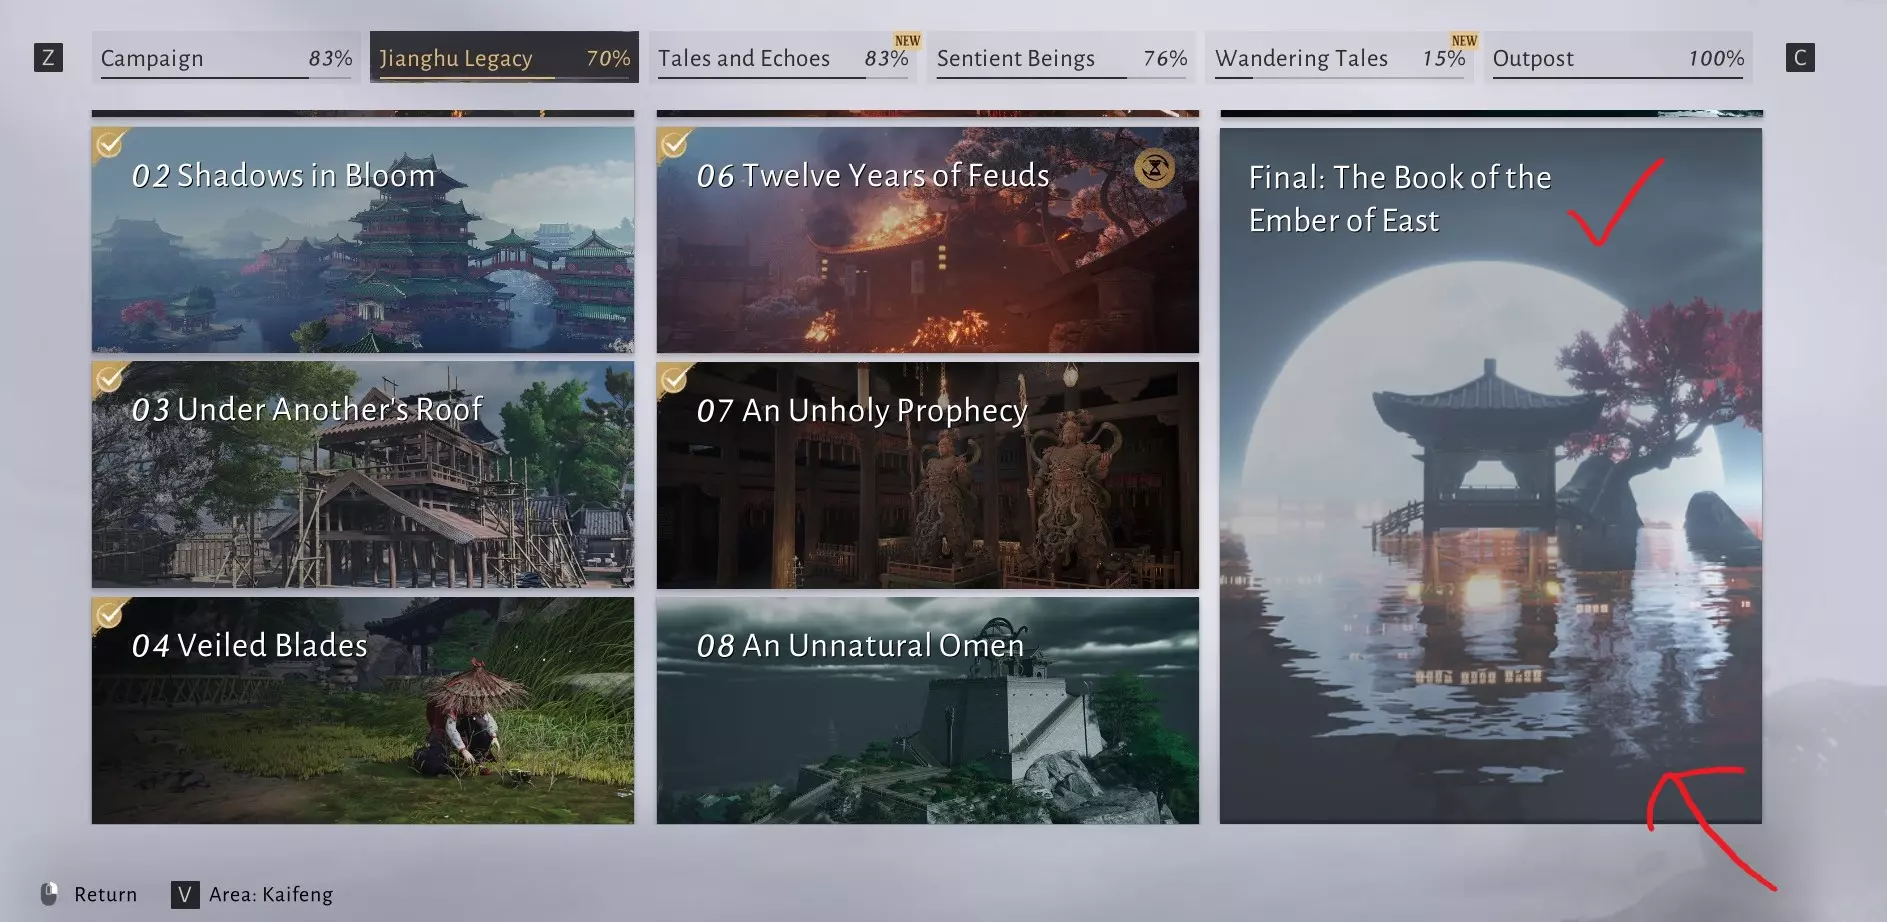Click the mouse icon beside Return
Screen dimensions: 1887x922
click(x=49, y=894)
